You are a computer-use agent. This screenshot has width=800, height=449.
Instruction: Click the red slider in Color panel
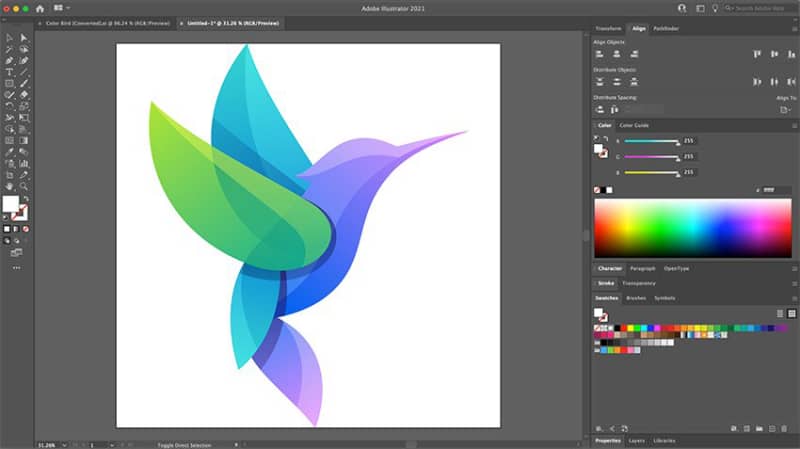click(x=652, y=141)
